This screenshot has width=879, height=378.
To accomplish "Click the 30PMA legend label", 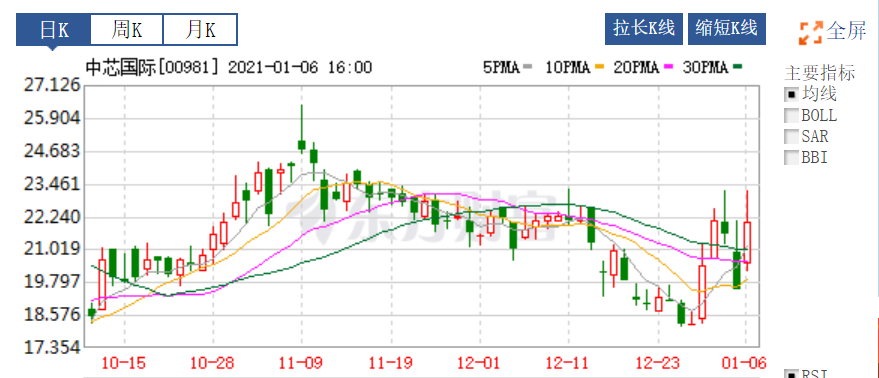I will [706, 68].
